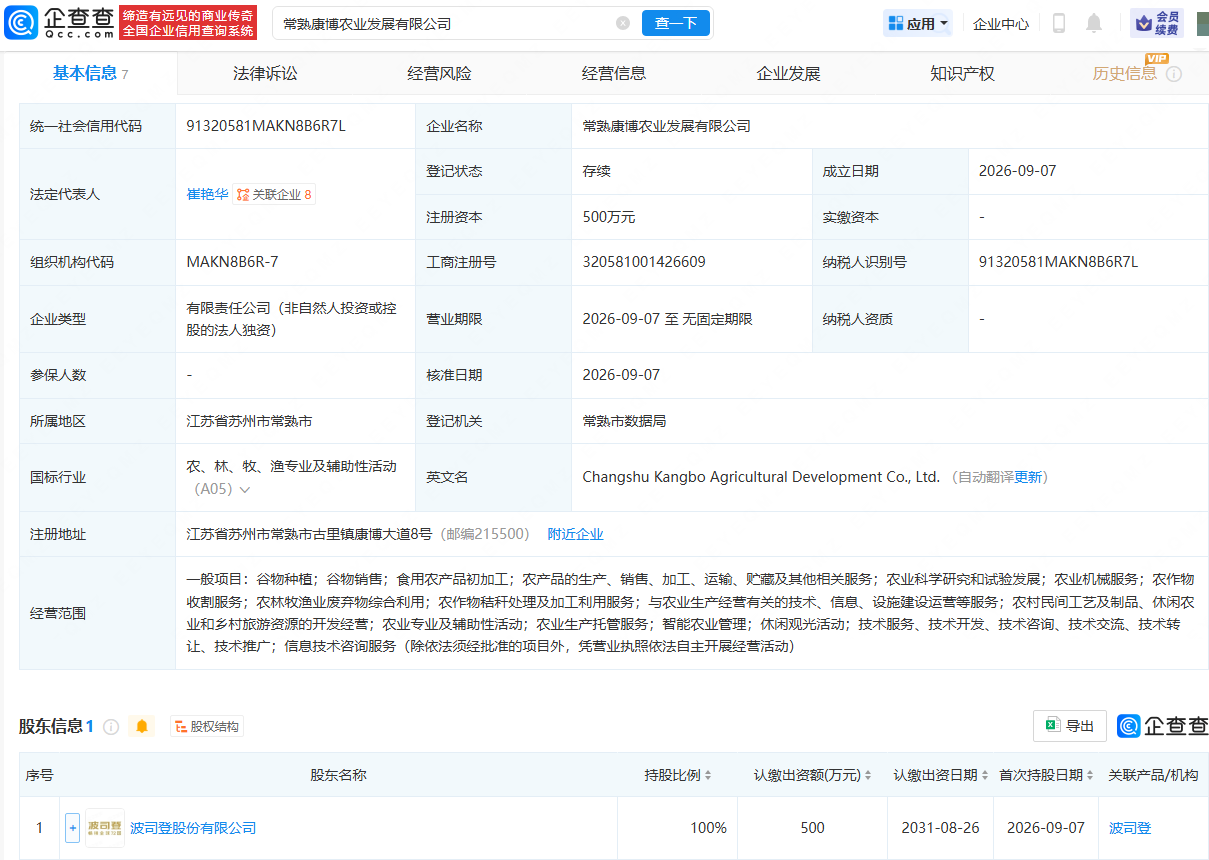1209x860 pixels.
Task: Expand the A05 industry classification chevron
Action: [244, 490]
